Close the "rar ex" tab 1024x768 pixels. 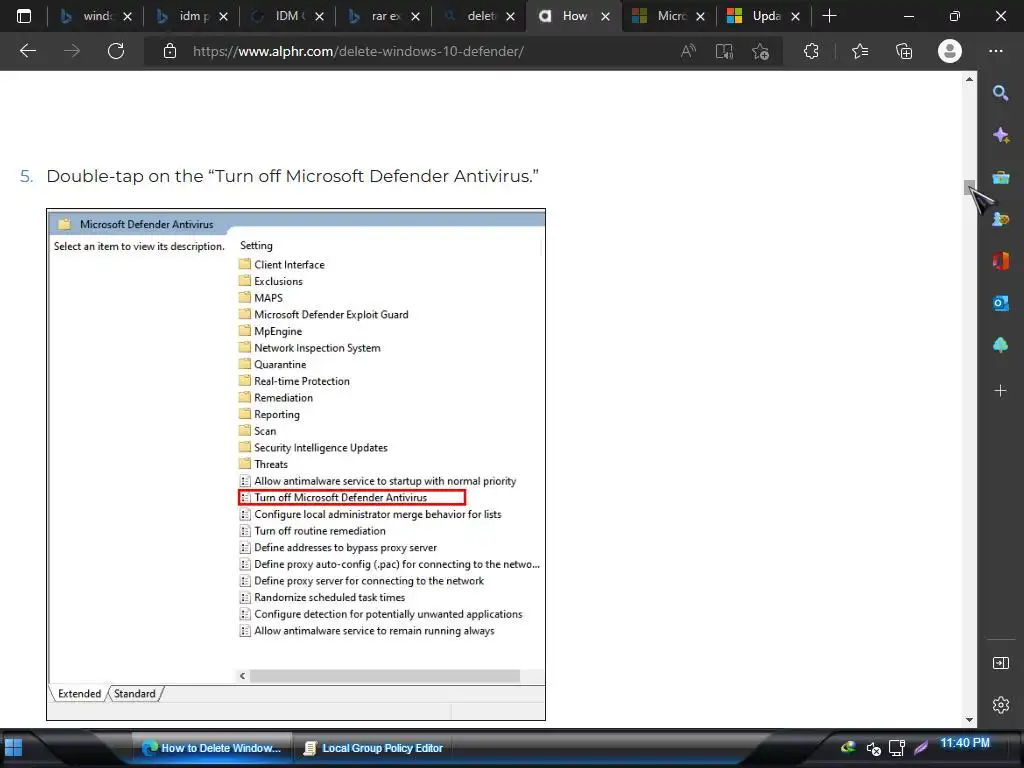tap(415, 16)
